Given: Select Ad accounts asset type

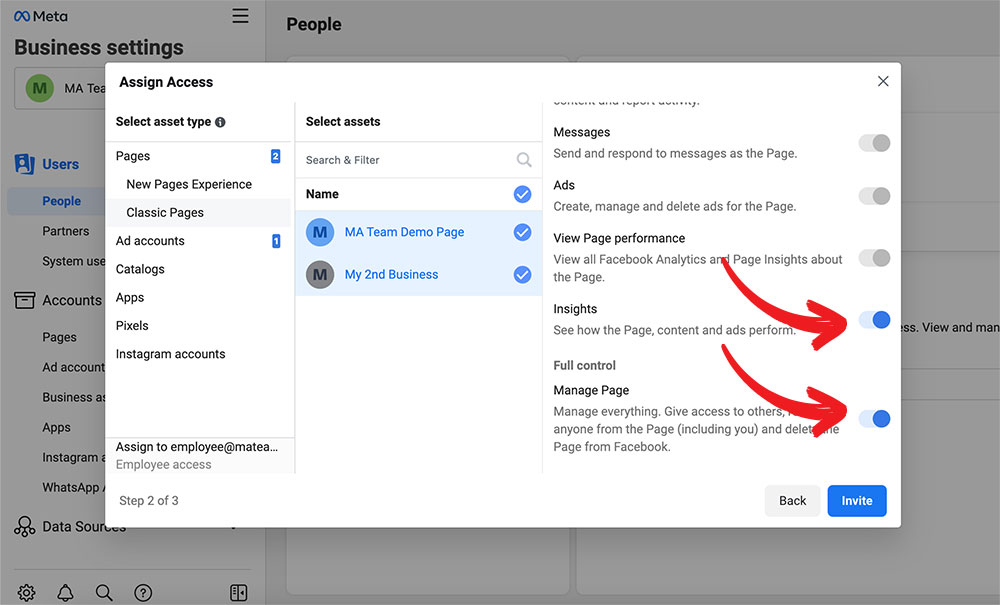Looking at the screenshot, I should [x=150, y=241].
